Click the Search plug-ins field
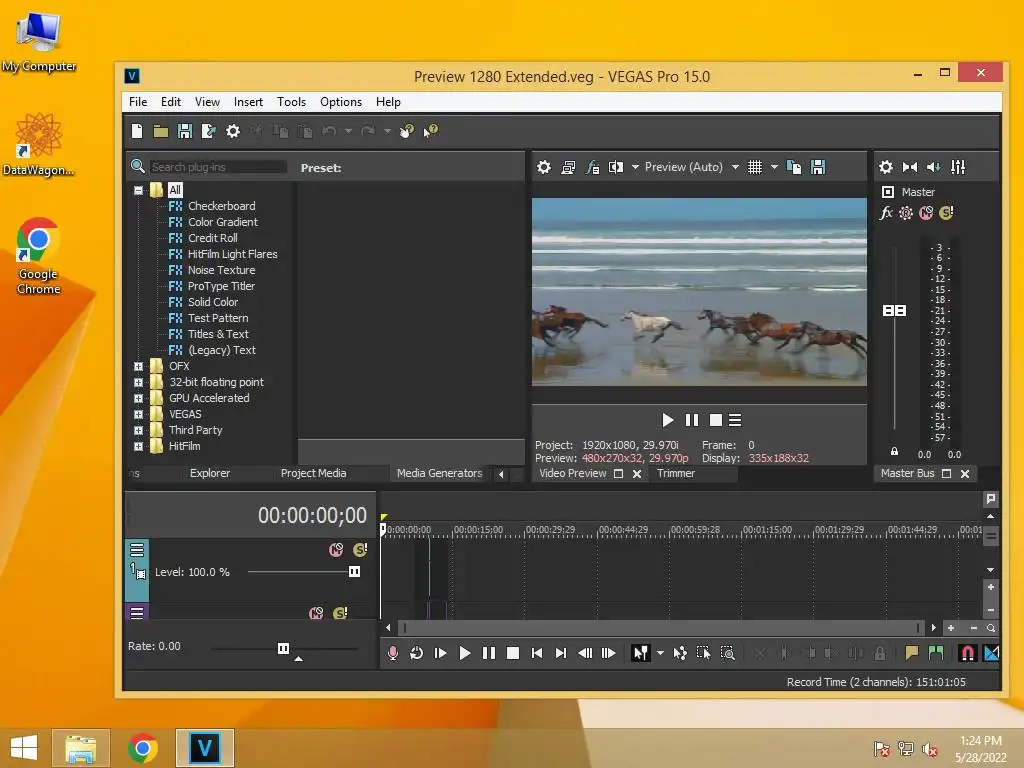 [218, 167]
